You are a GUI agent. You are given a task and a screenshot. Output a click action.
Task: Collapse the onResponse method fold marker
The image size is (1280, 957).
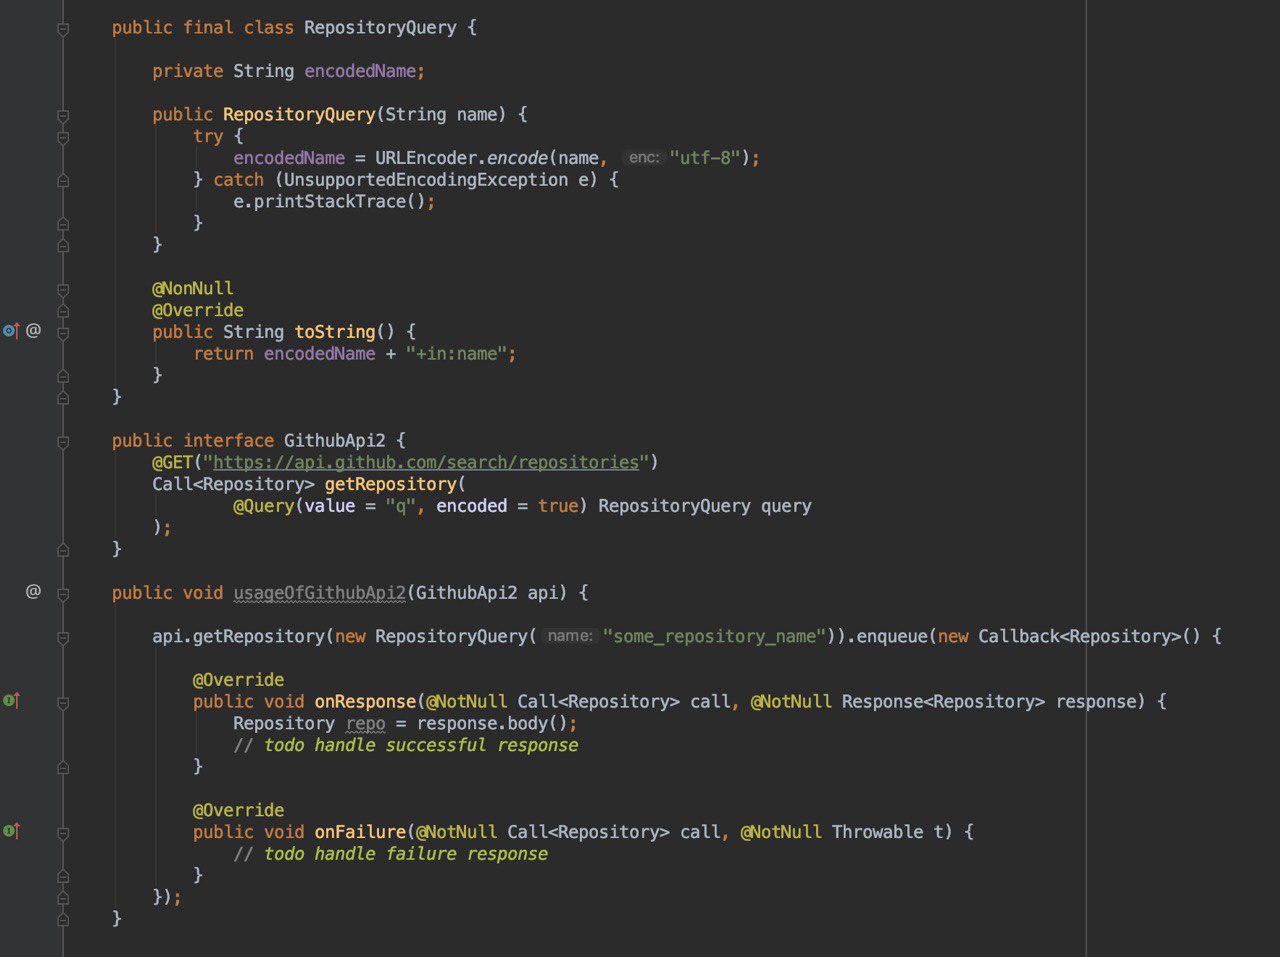[63, 703]
